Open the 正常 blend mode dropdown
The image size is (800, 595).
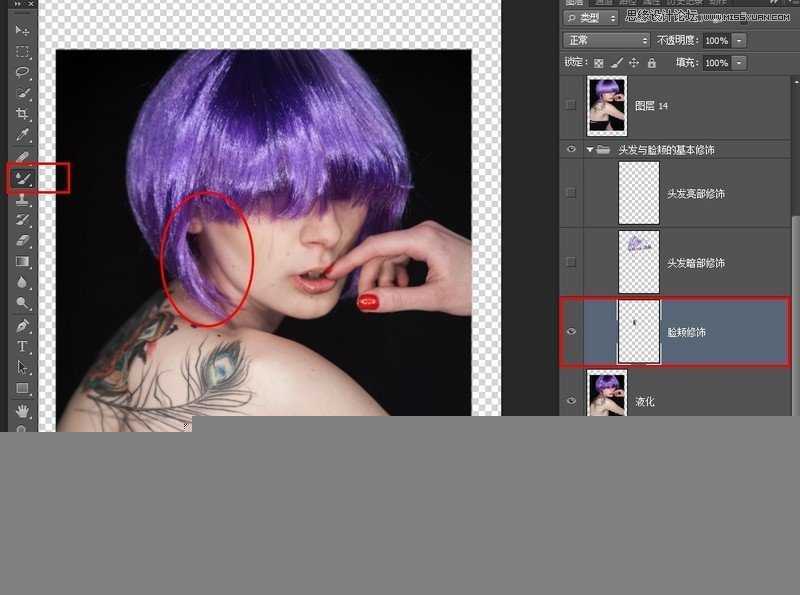(x=606, y=40)
